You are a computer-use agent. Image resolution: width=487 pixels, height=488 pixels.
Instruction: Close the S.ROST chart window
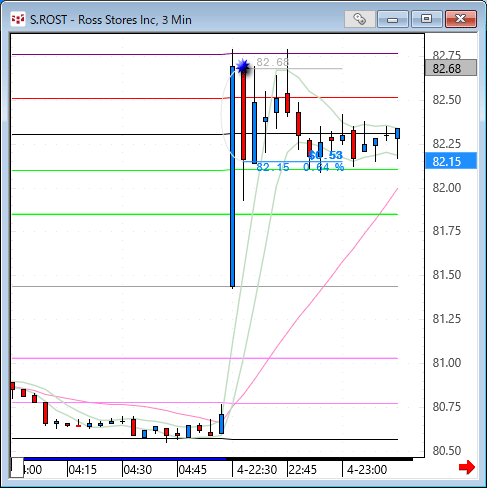pos(461,19)
